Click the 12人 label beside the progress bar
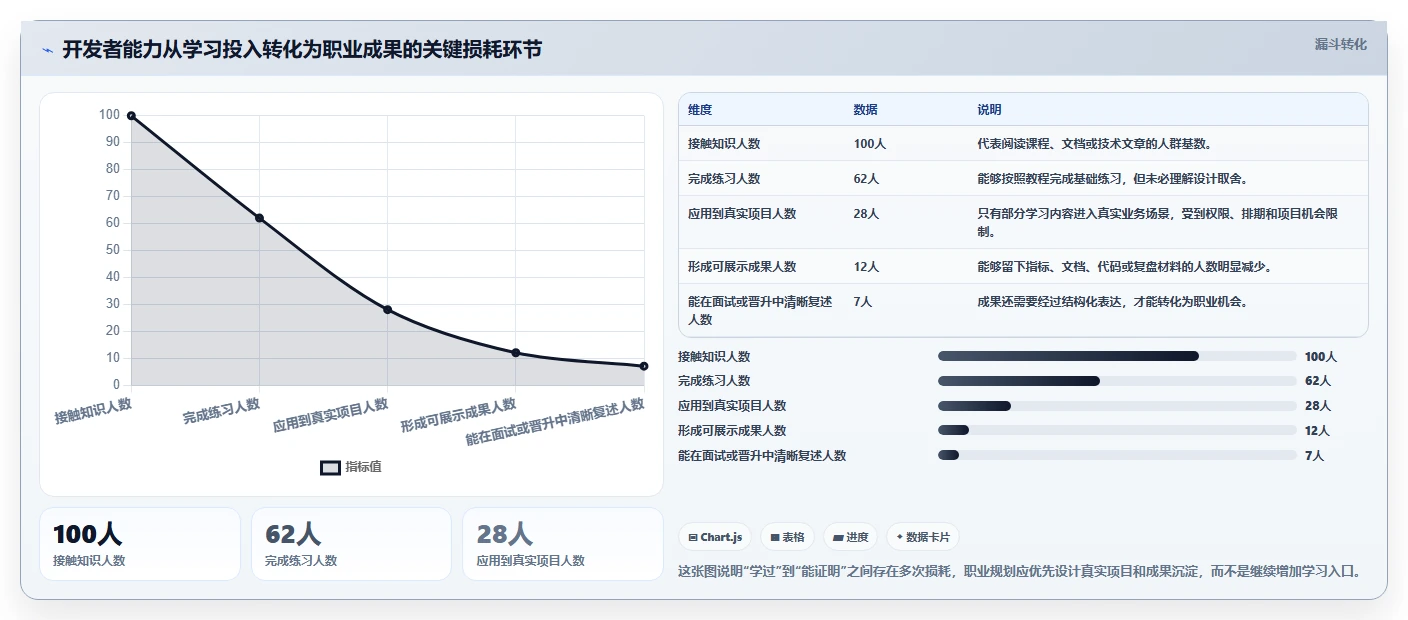Image resolution: width=1408 pixels, height=620 pixels. coord(1318,431)
